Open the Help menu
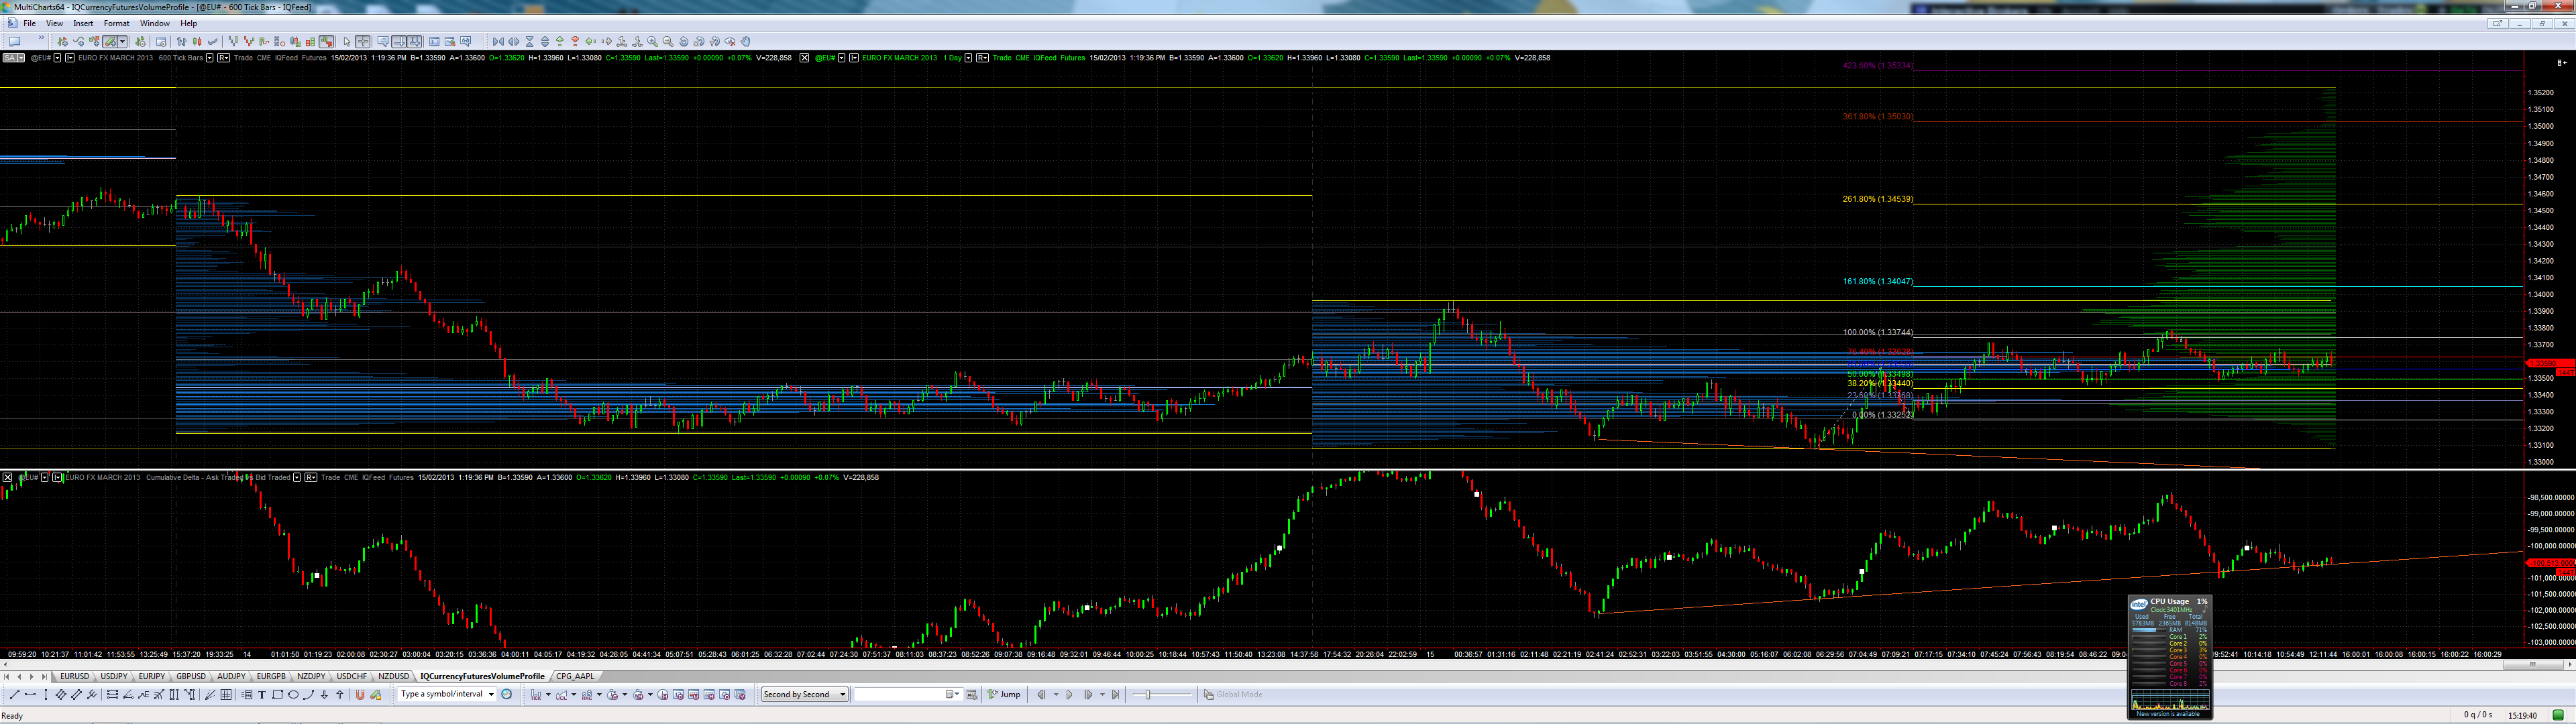The image size is (2576, 724). pos(188,23)
